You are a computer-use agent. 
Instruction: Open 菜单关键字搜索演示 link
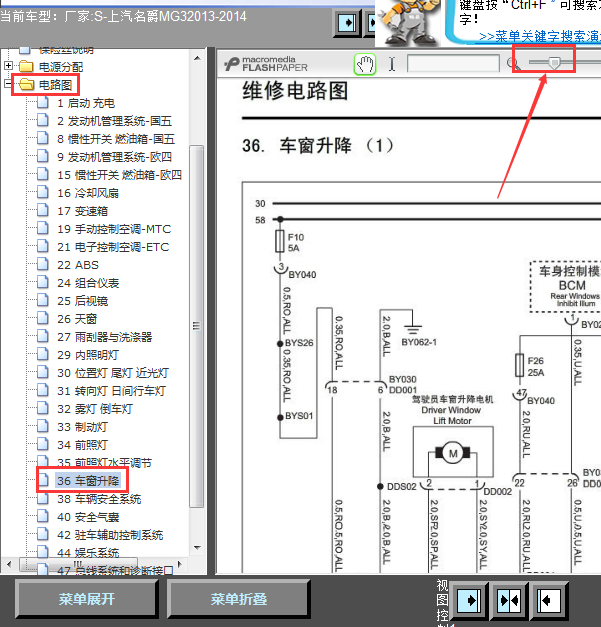click(x=540, y=36)
